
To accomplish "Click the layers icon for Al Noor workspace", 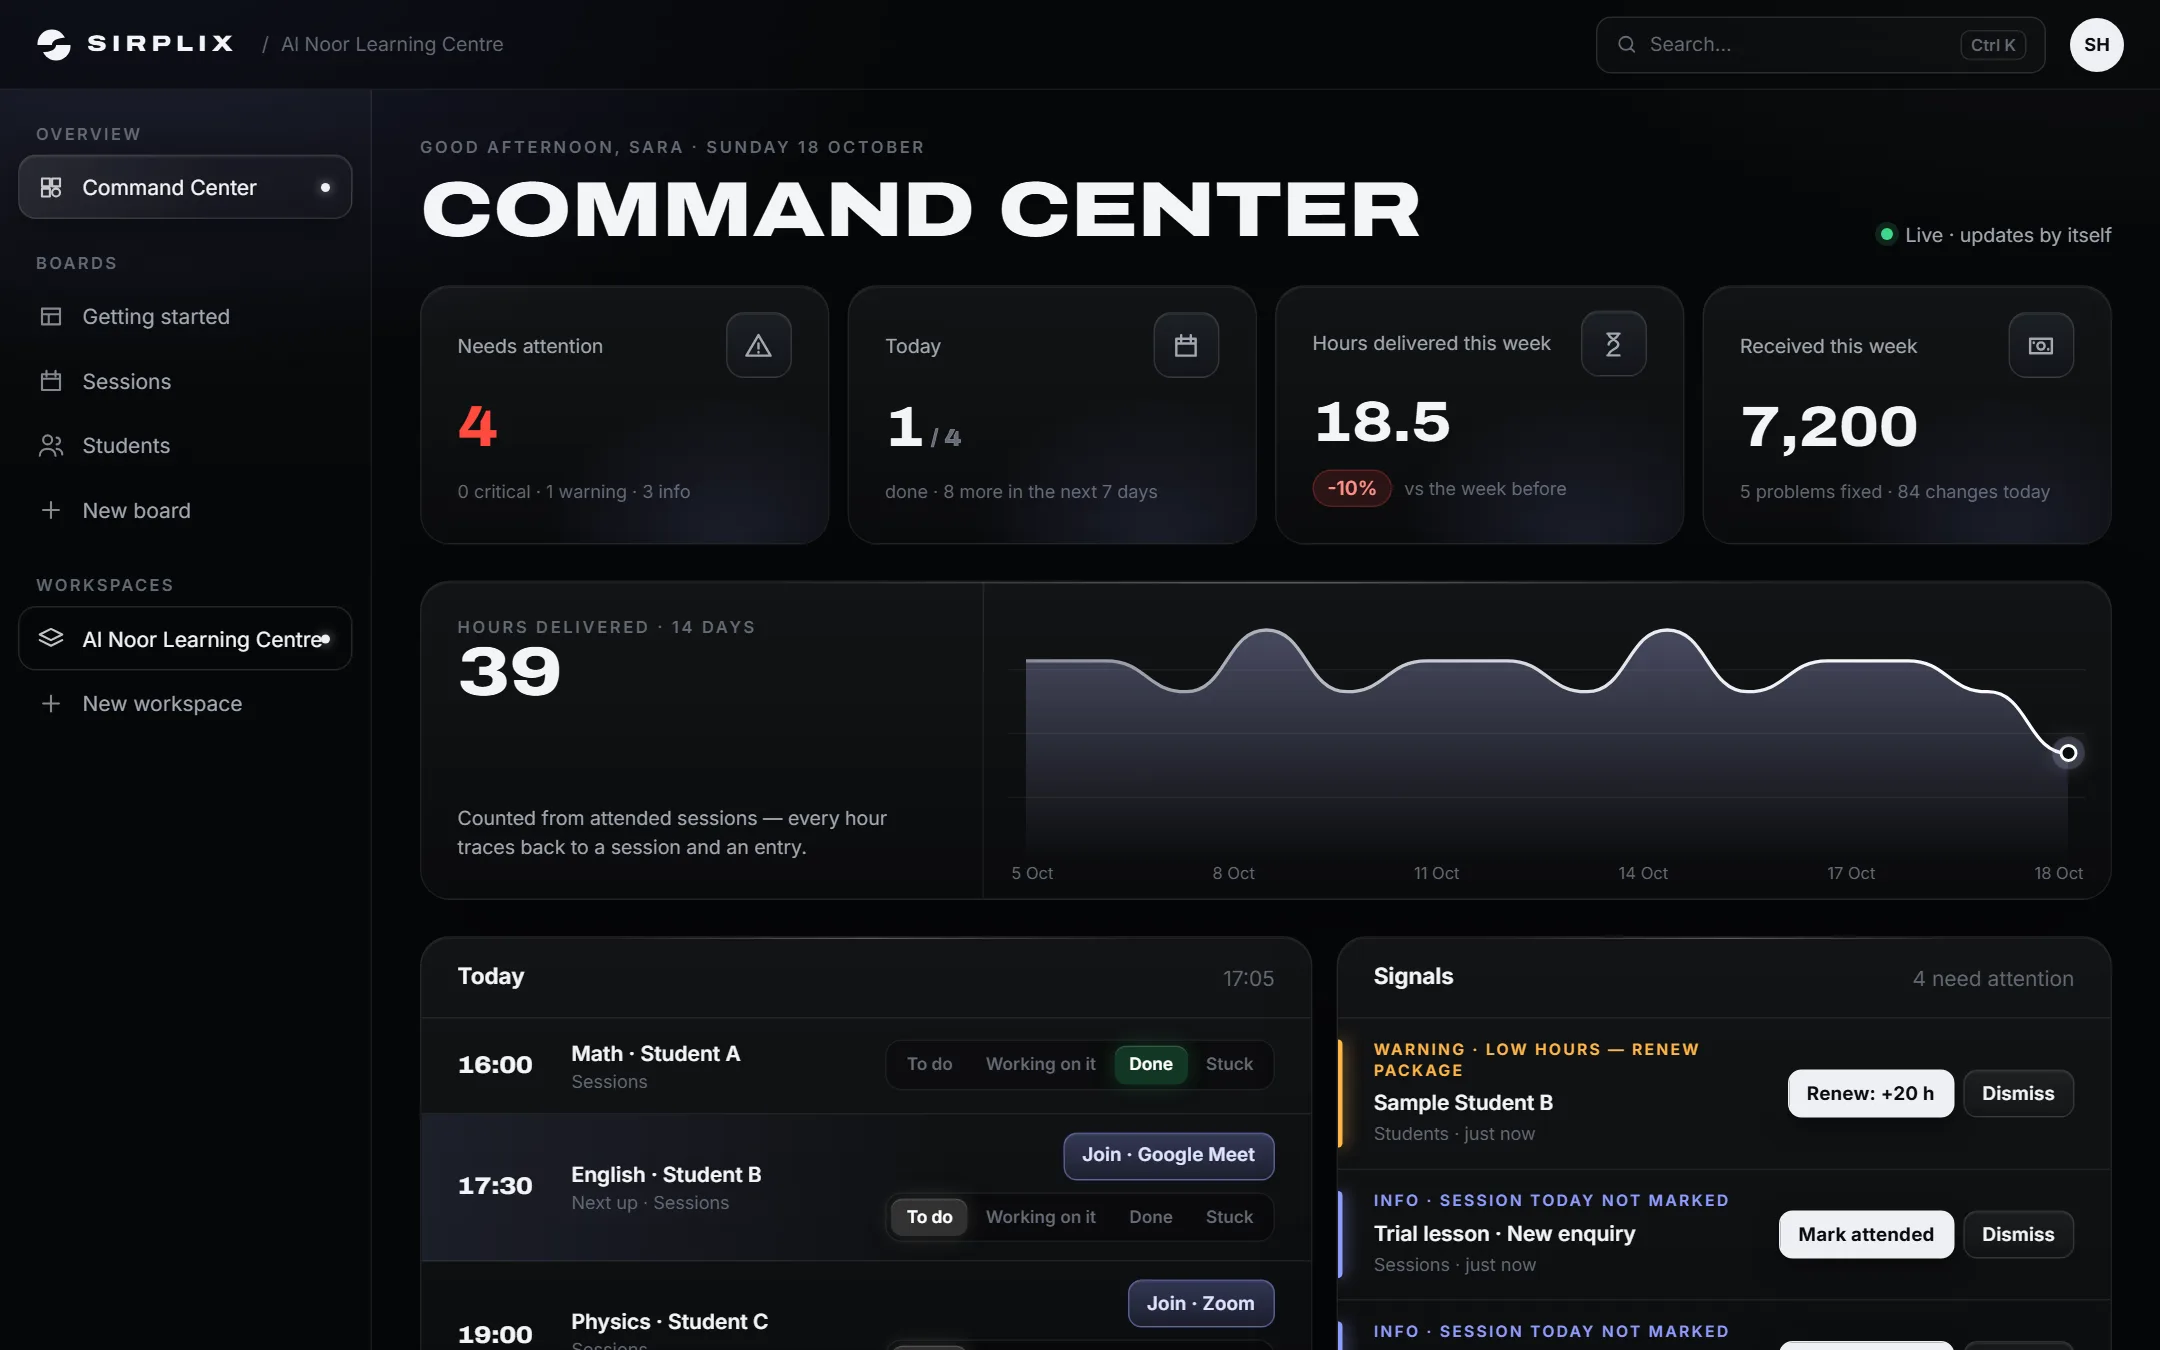I will tap(51, 638).
